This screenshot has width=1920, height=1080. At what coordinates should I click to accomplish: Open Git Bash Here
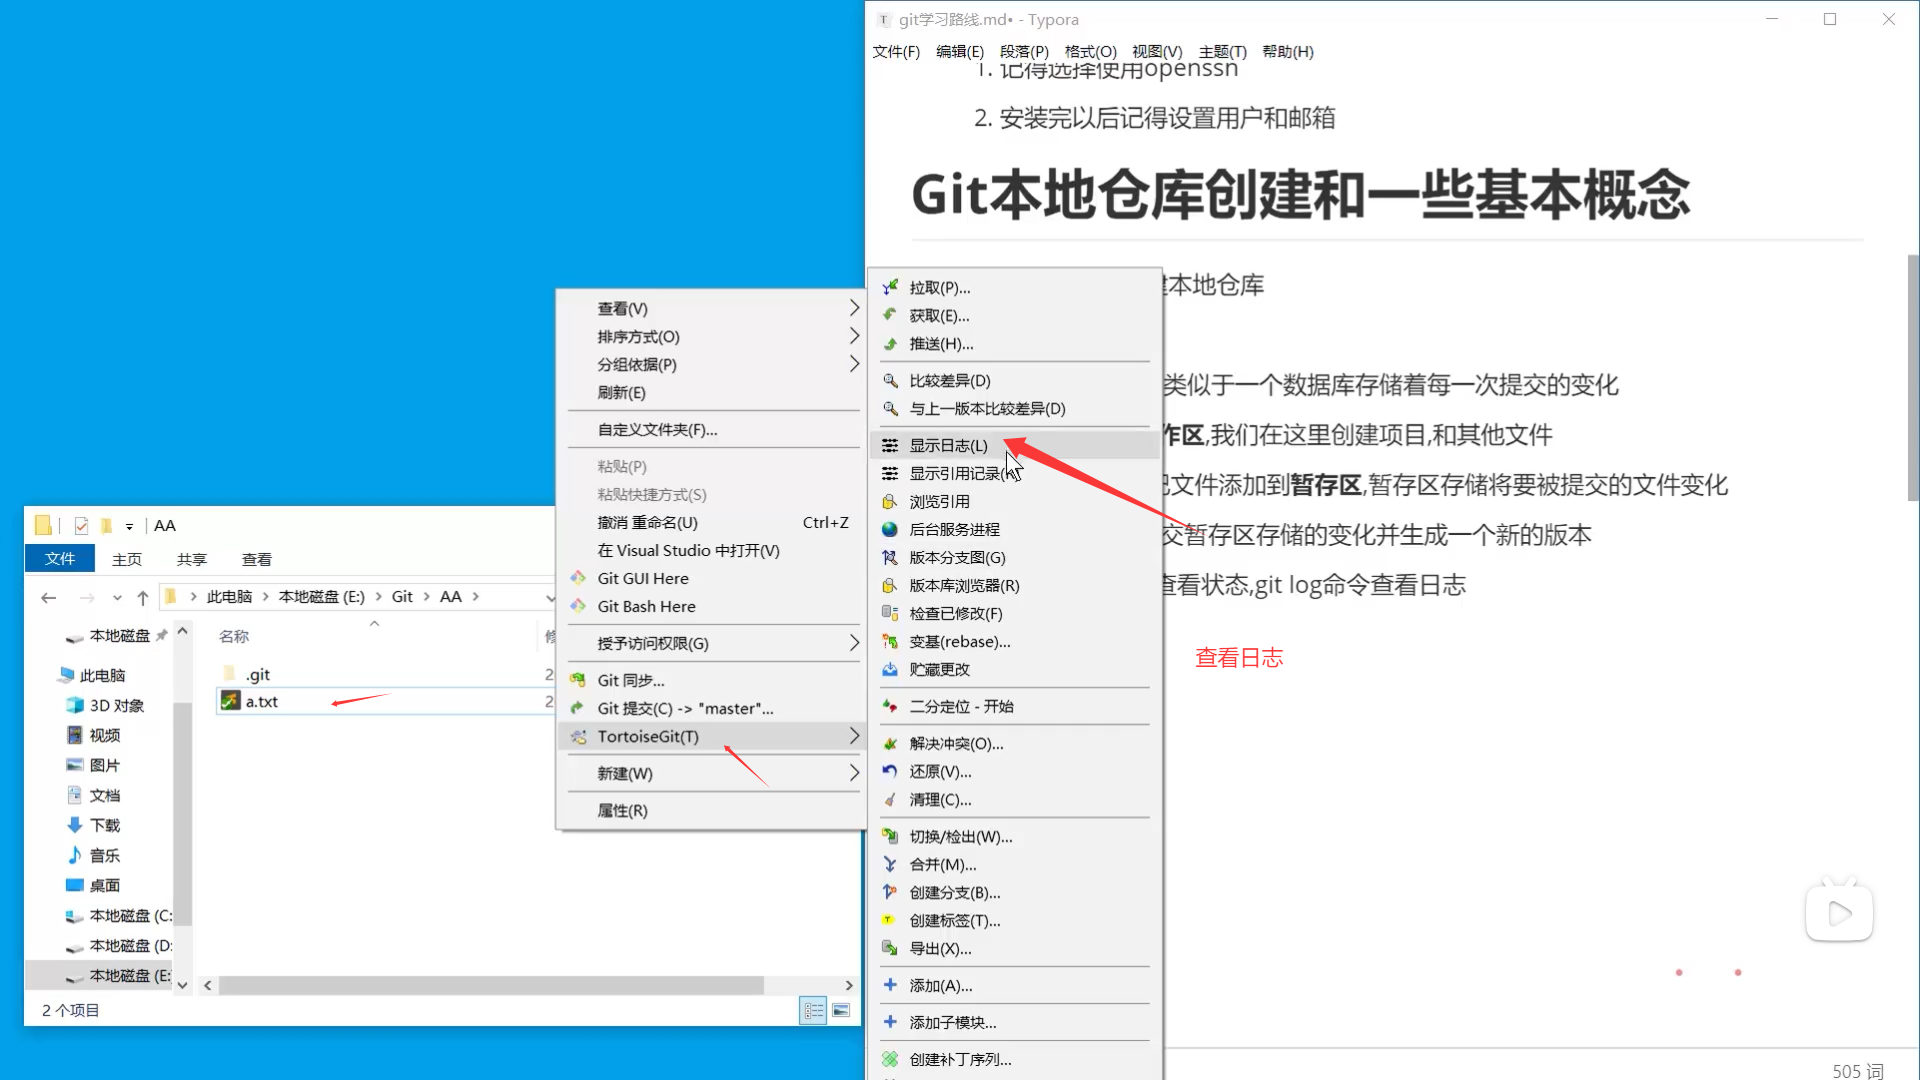point(645,606)
